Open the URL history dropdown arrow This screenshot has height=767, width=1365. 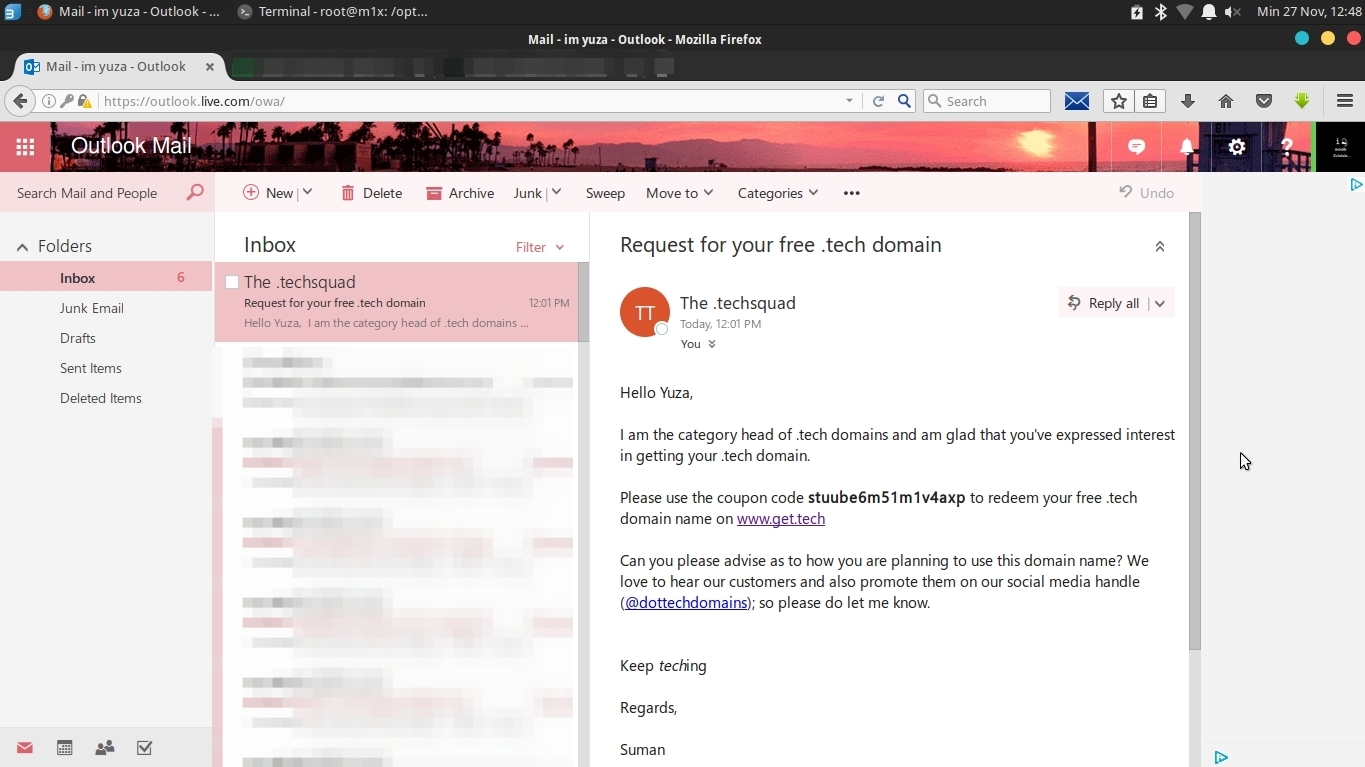849,101
